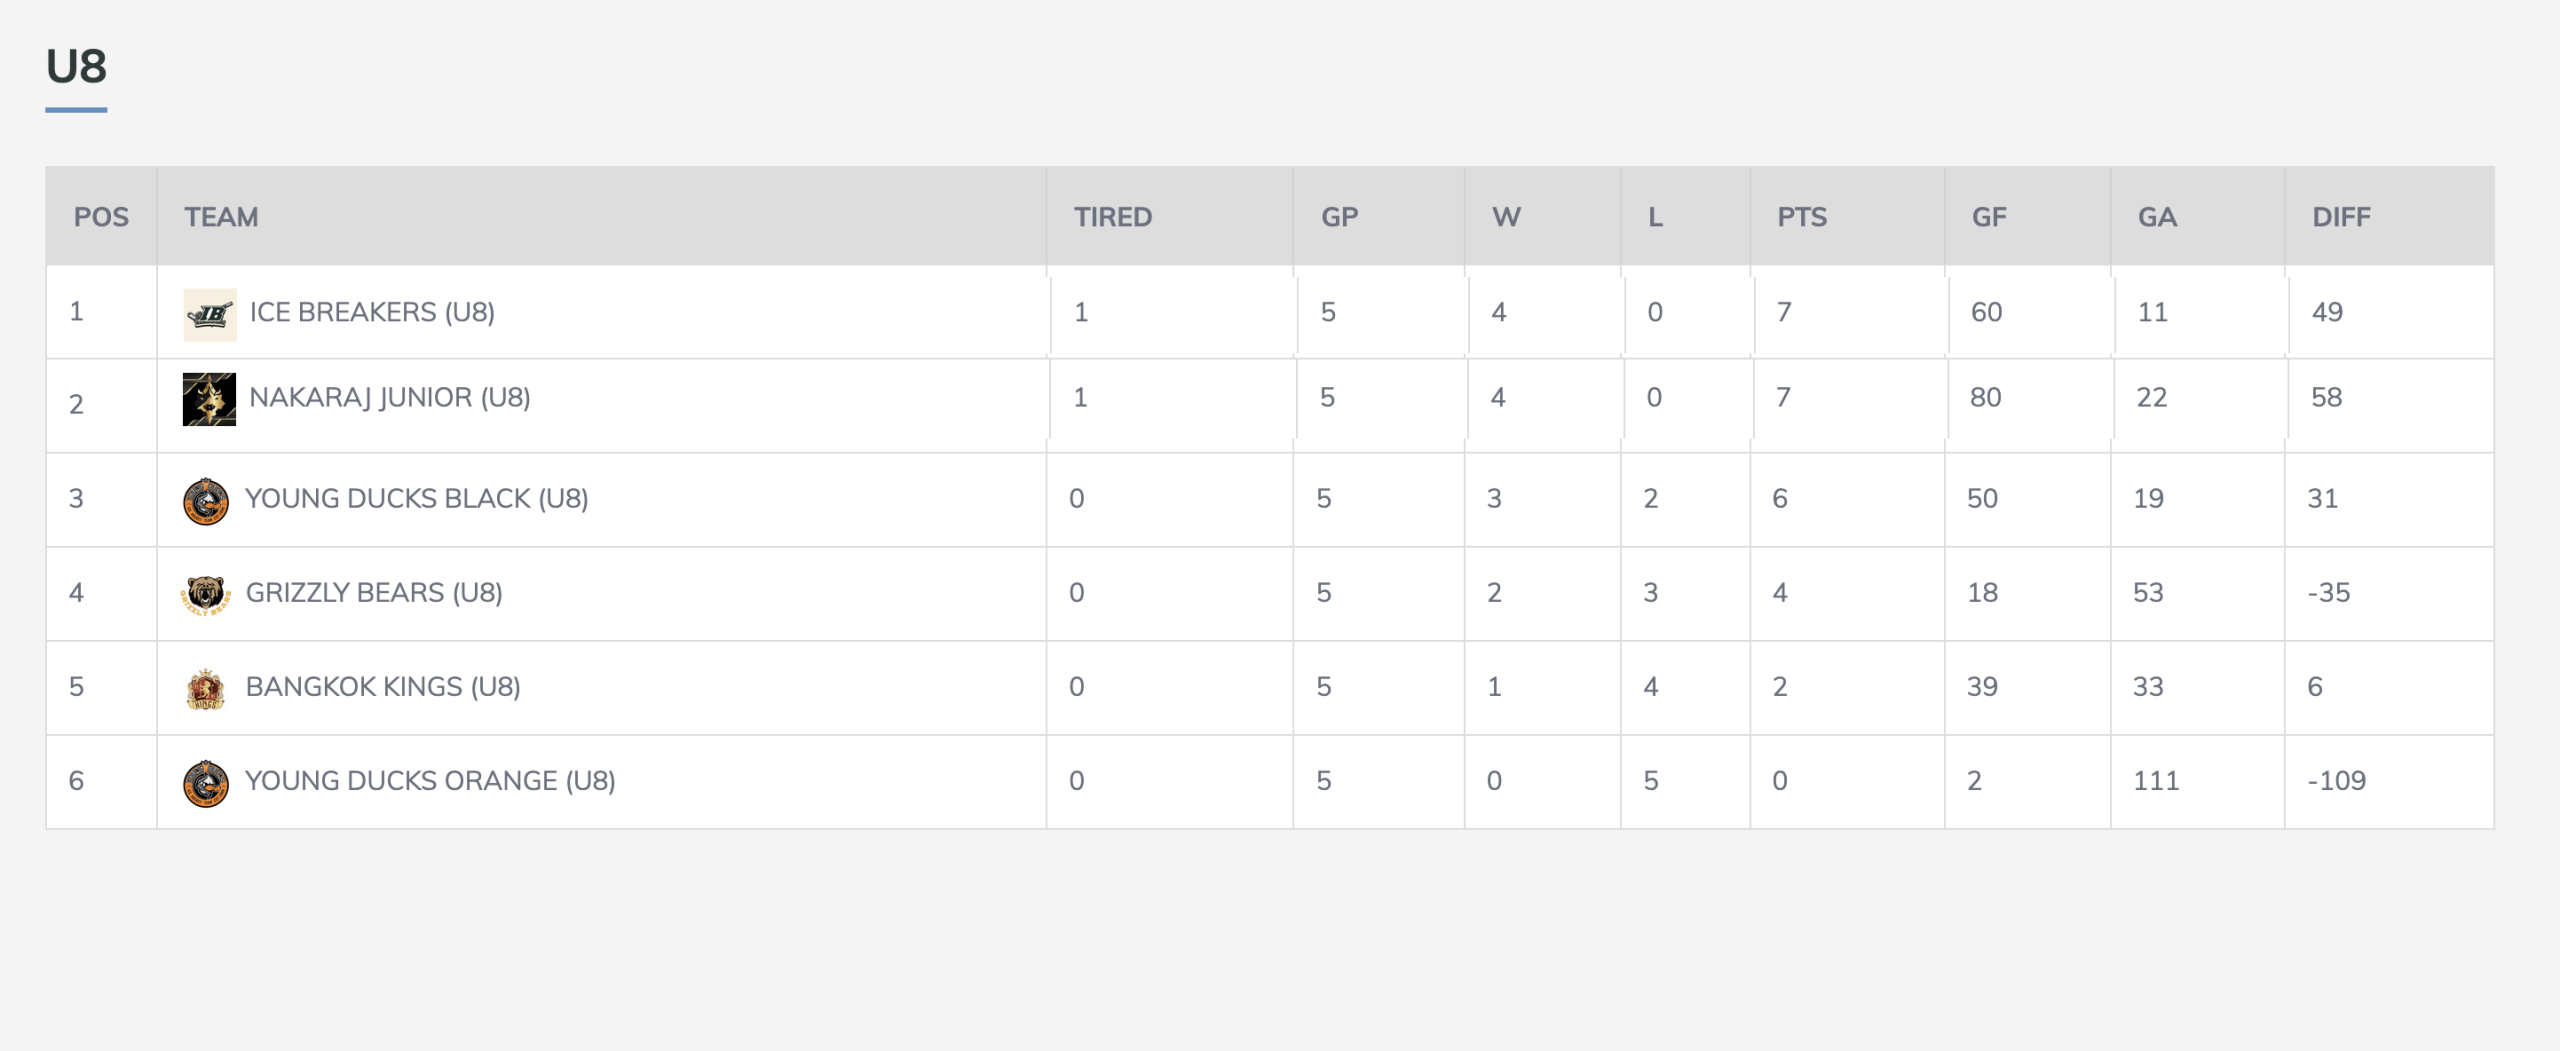Viewport: 2560px width, 1051px height.
Task: Open YOUNG DUCKS BLACK (U8) team page
Action: tap(417, 499)
